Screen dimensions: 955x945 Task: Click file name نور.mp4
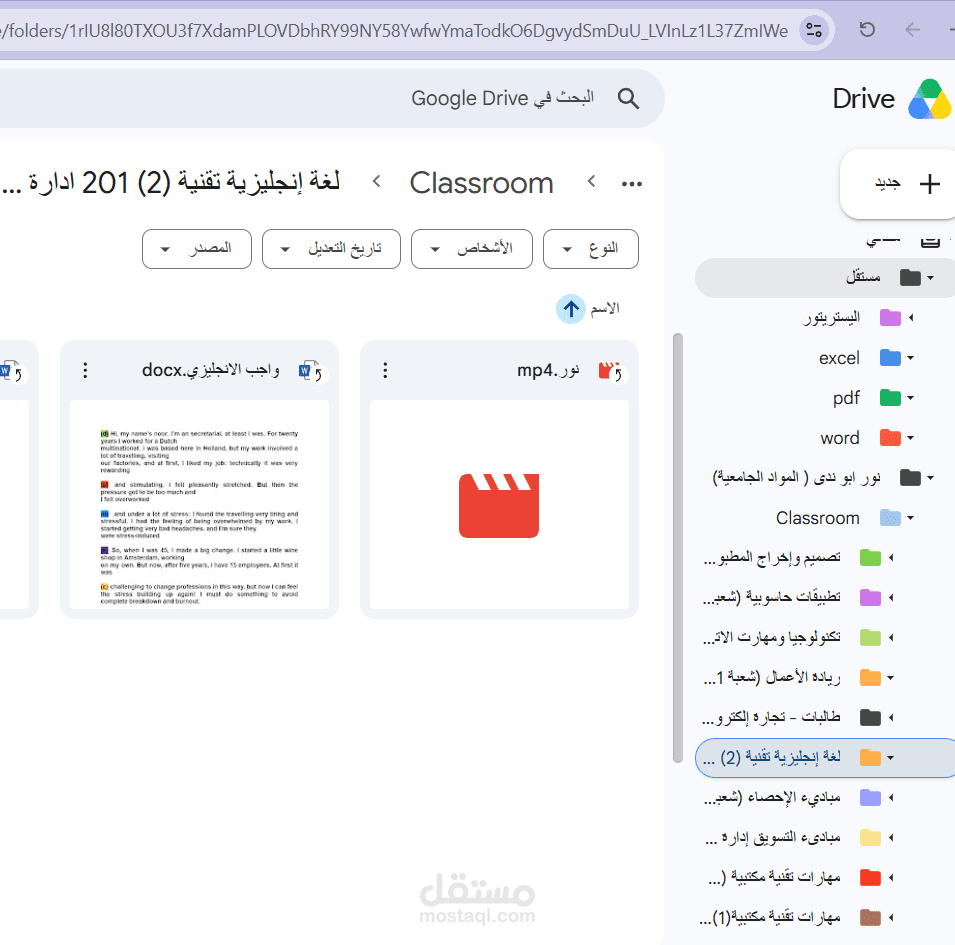pos(548,370)
